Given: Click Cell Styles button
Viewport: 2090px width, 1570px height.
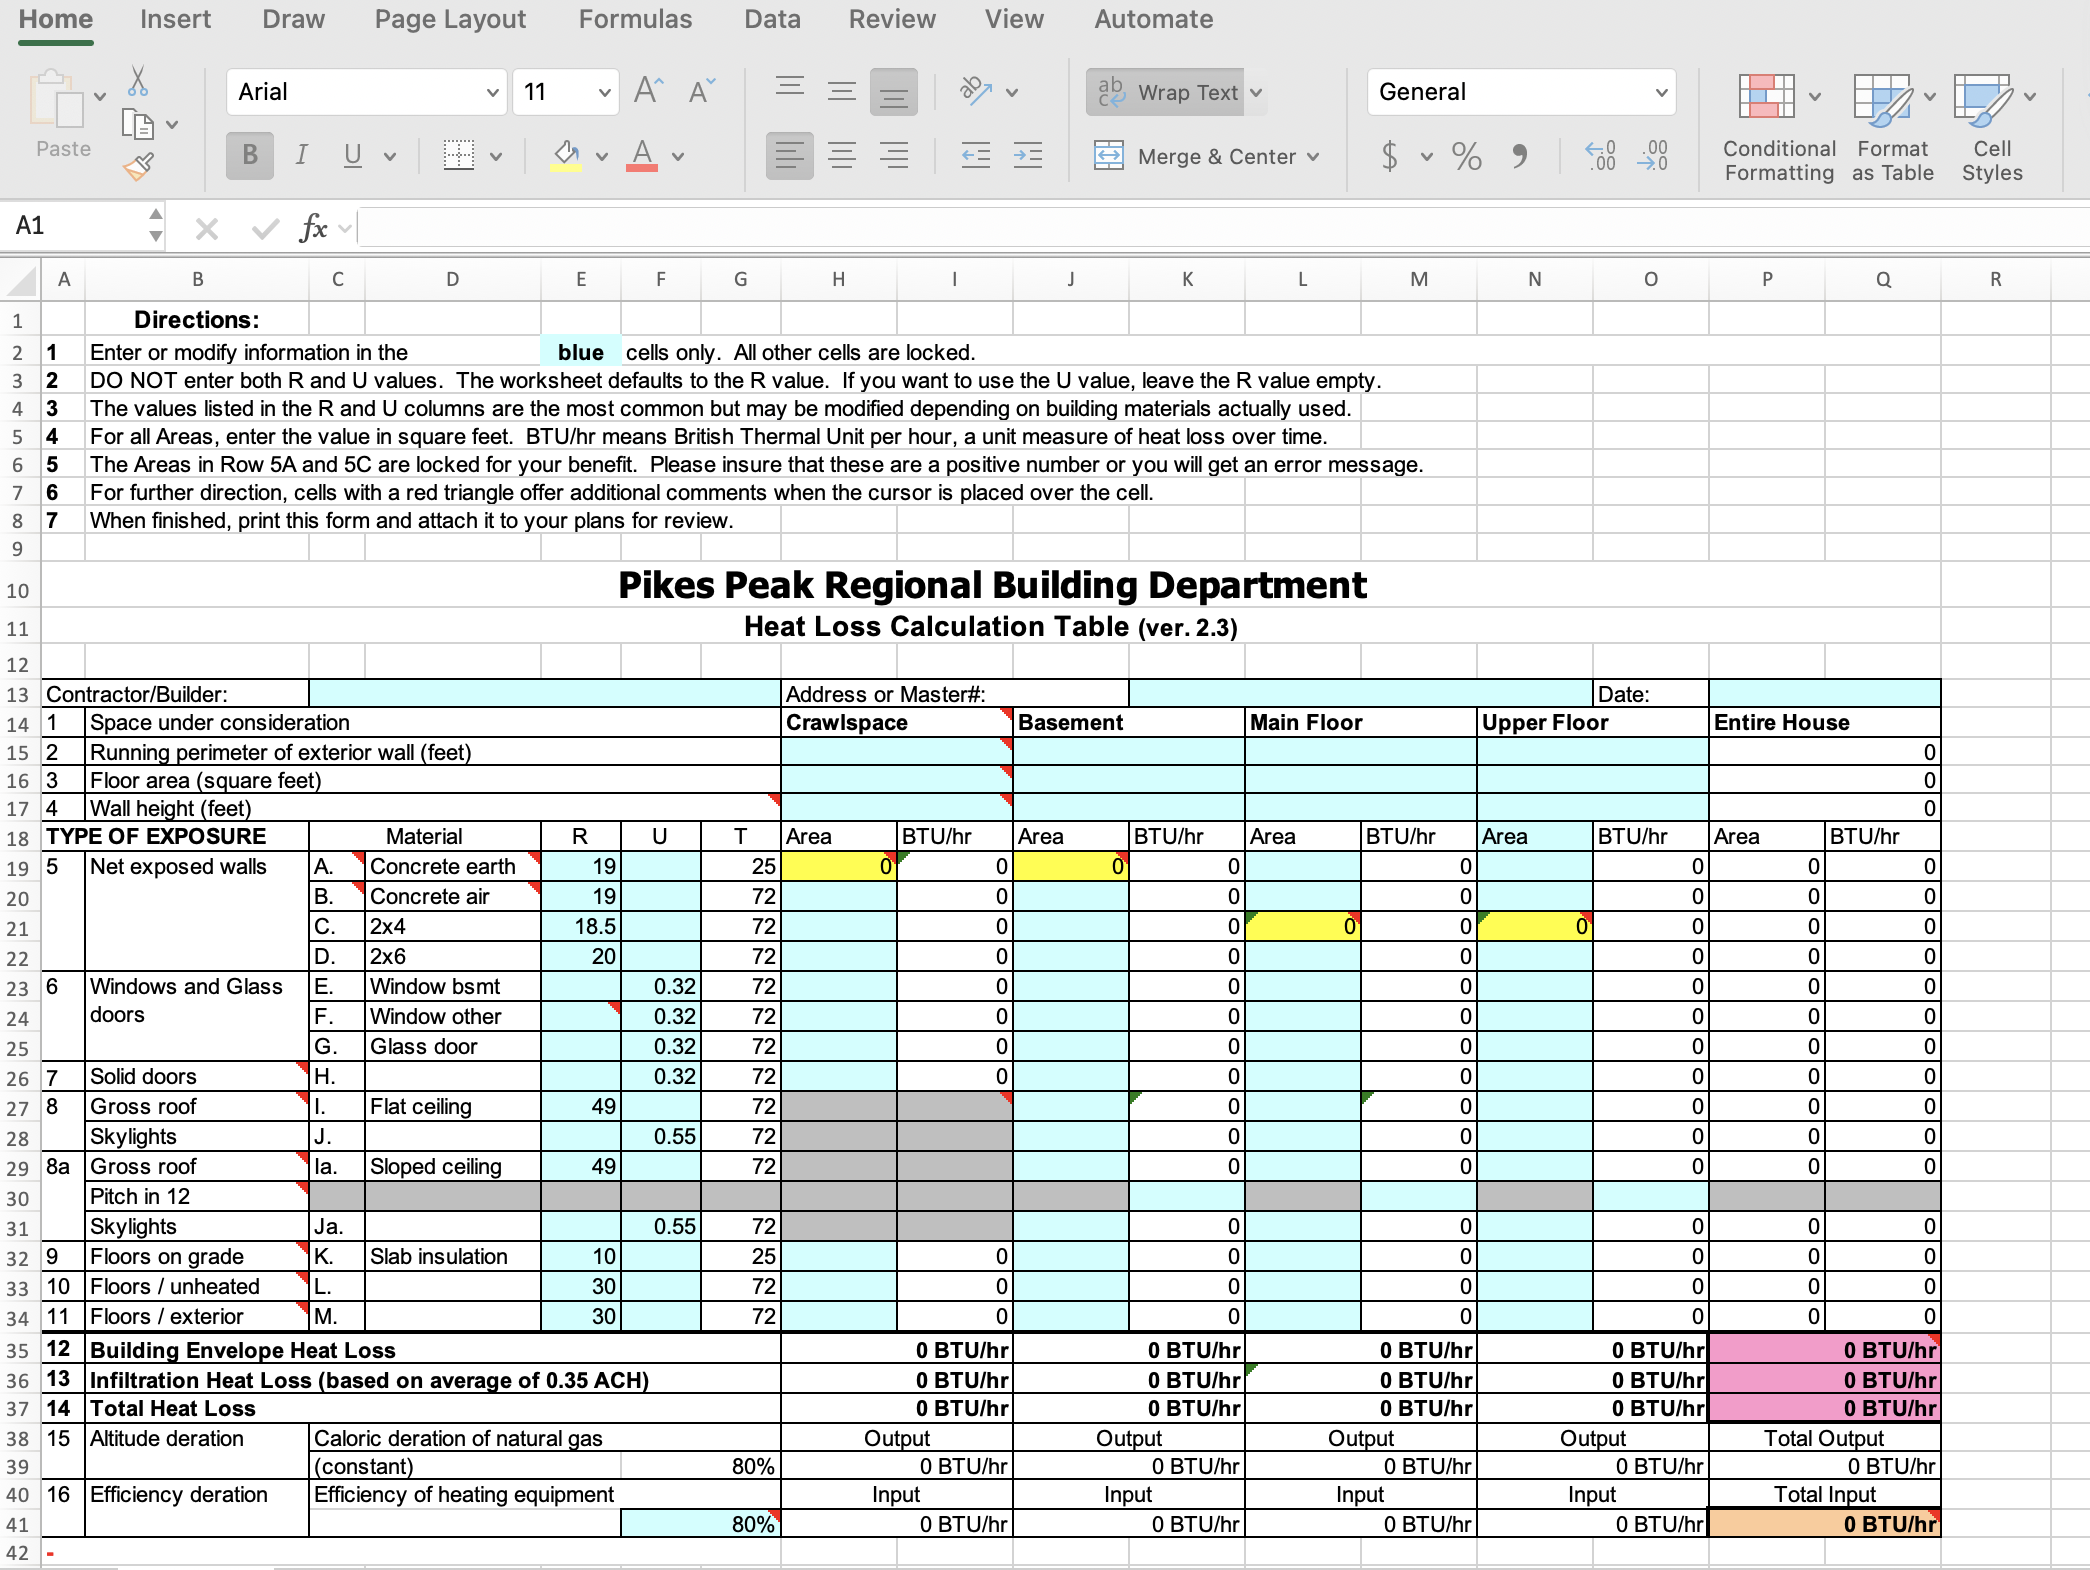Looking at the screenshot, I should [x=1992, y=128].
